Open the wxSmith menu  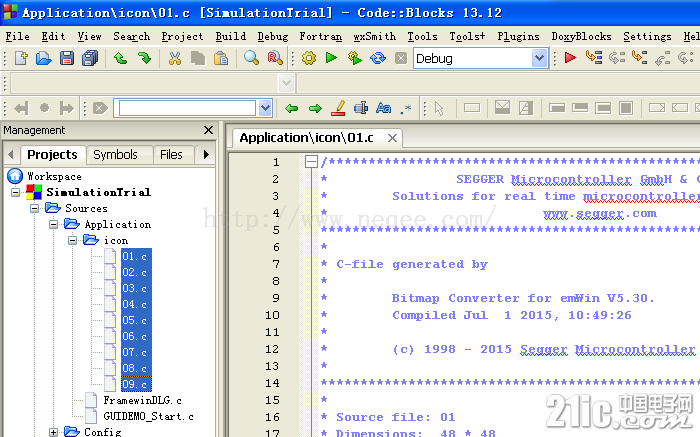(375, 36)
